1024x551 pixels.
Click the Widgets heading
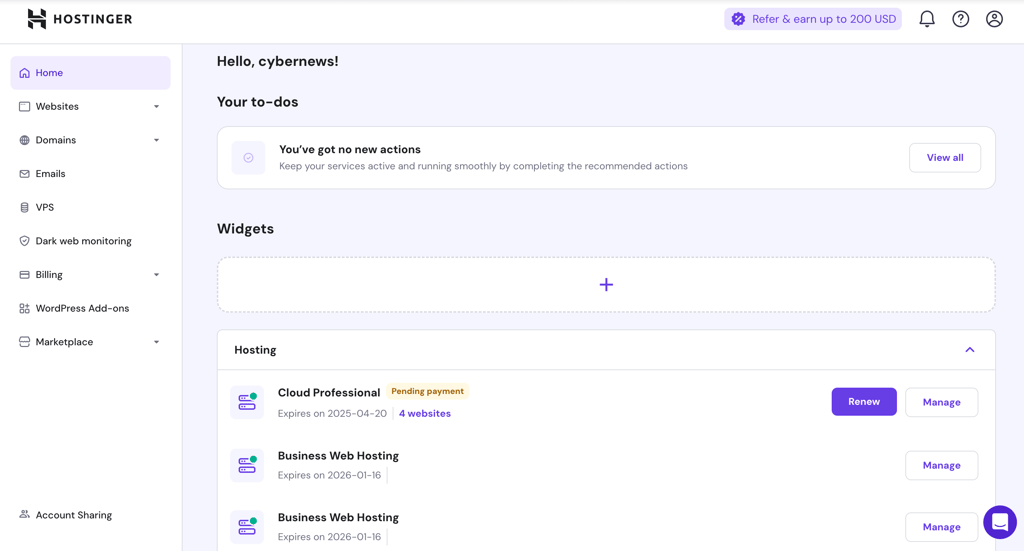coord(245,228)
